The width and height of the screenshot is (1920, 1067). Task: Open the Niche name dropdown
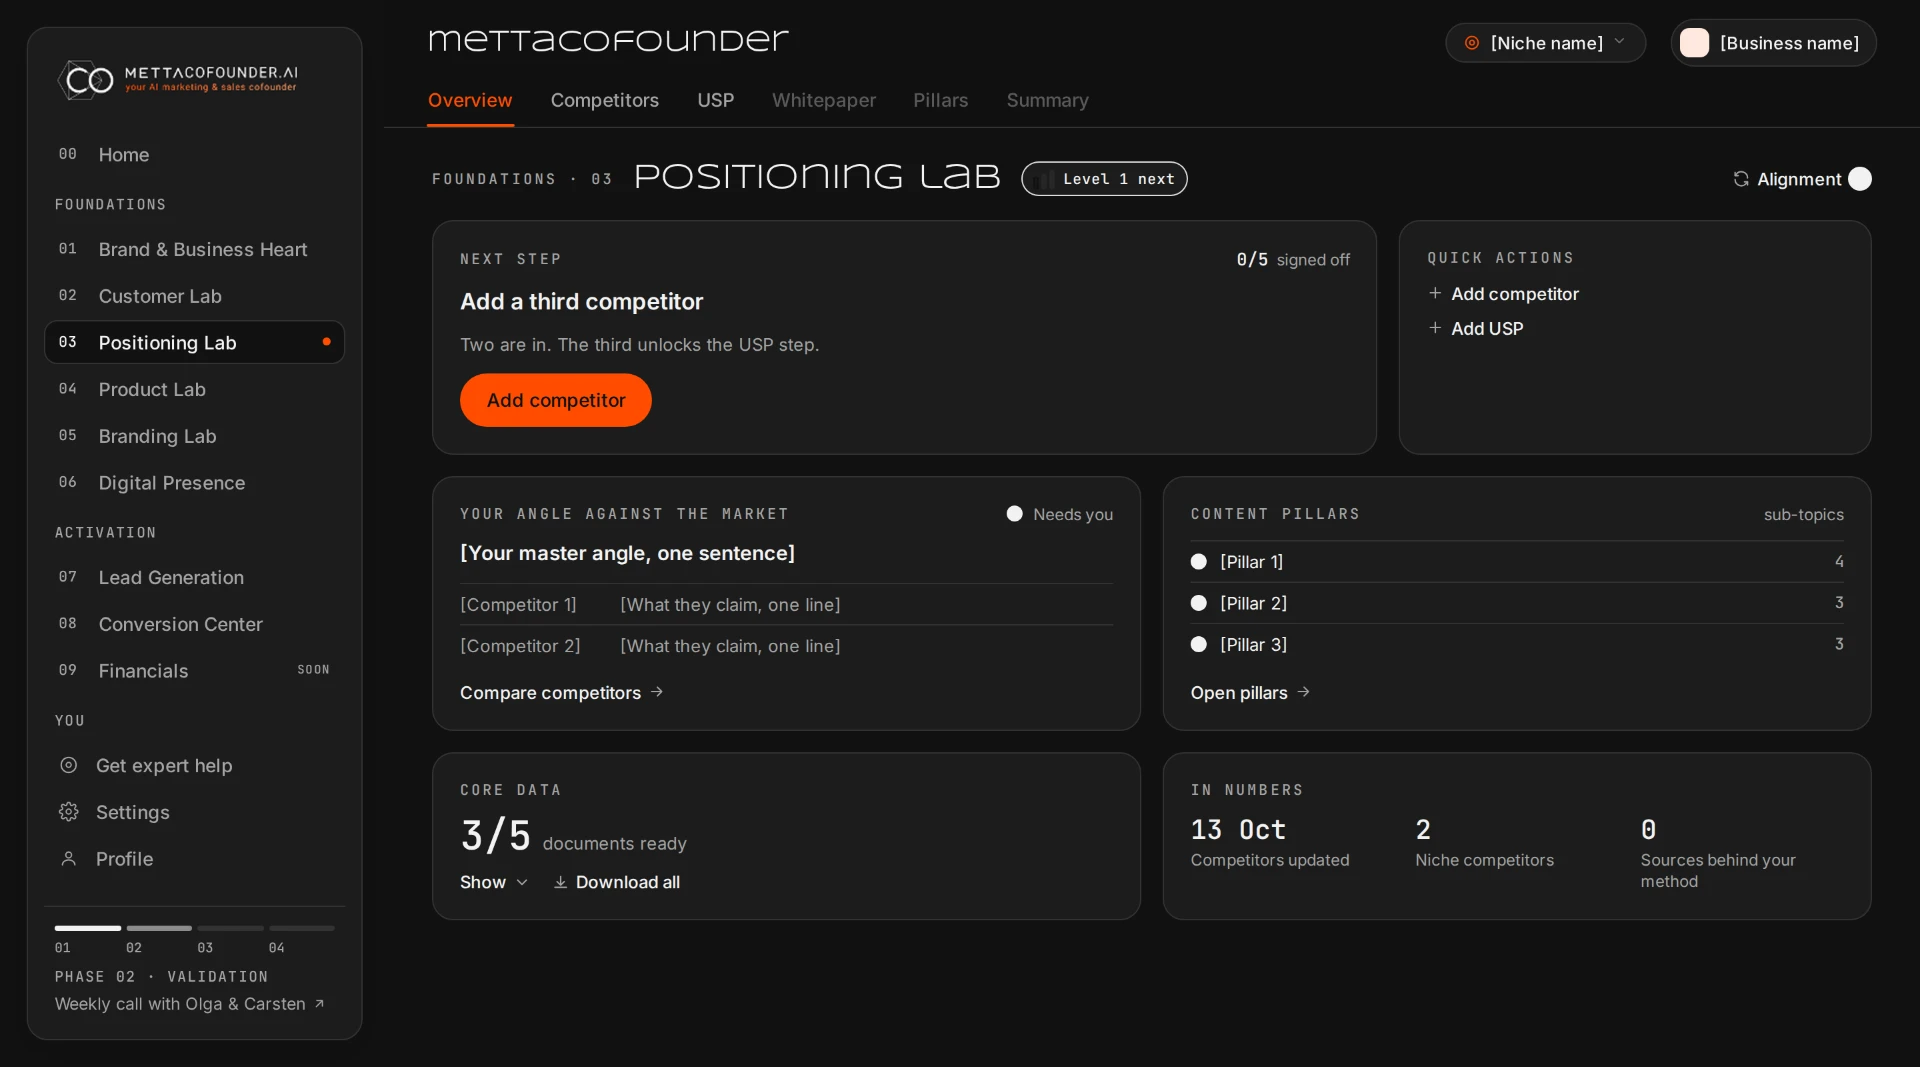[x=1545, y=43]
